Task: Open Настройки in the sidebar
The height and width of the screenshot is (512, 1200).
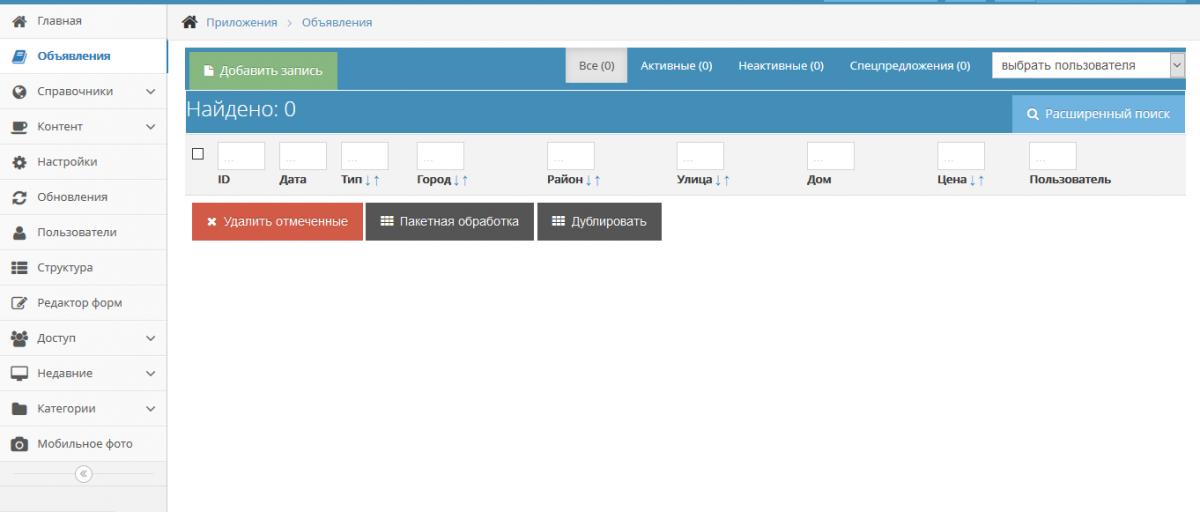Action: tap(84, 162)
